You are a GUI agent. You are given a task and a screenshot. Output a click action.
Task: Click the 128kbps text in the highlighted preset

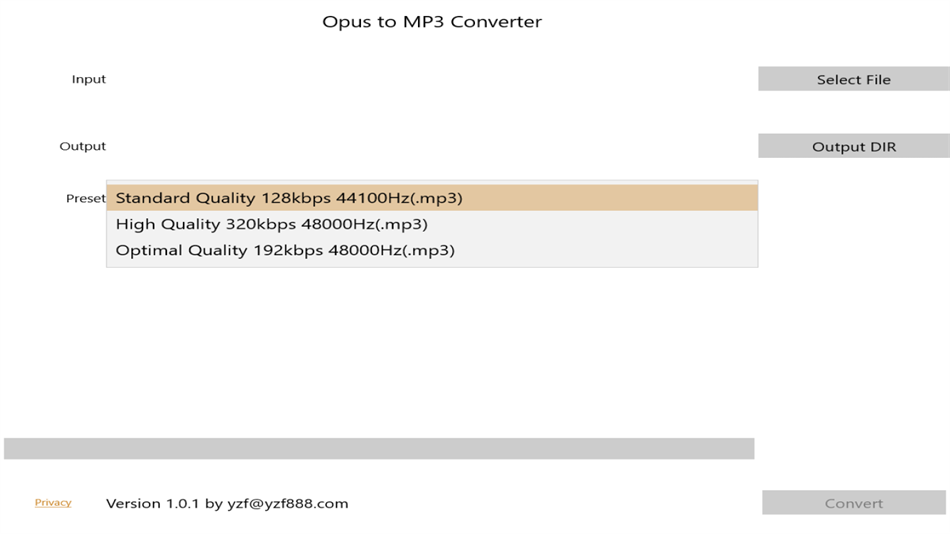[x=296, y=198]
